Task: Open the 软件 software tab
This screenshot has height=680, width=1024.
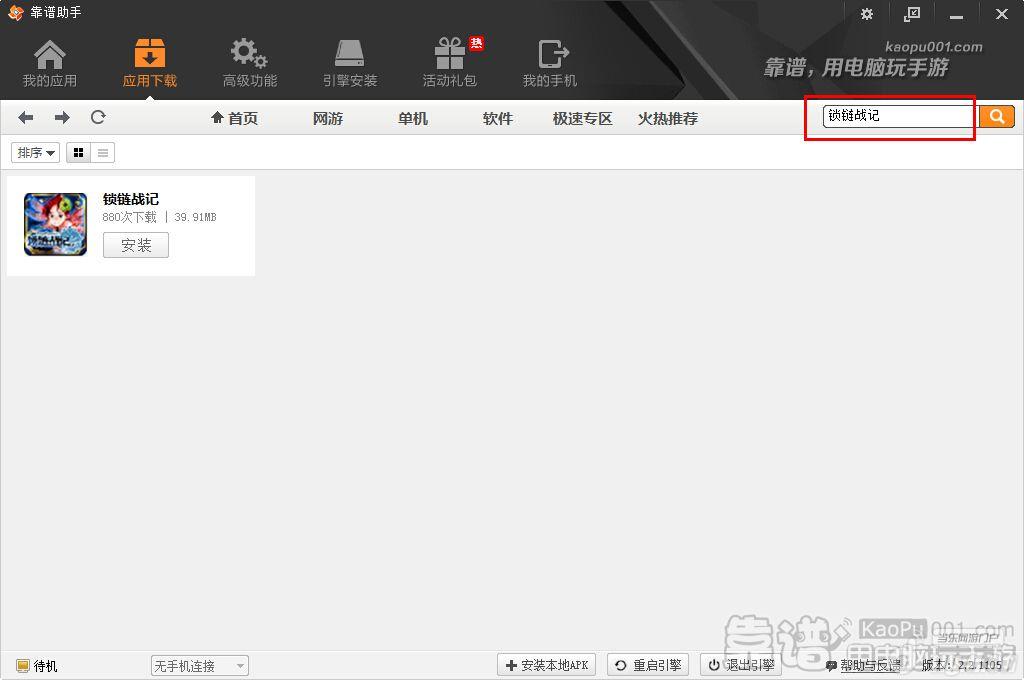Action: [x=498, y=118]
